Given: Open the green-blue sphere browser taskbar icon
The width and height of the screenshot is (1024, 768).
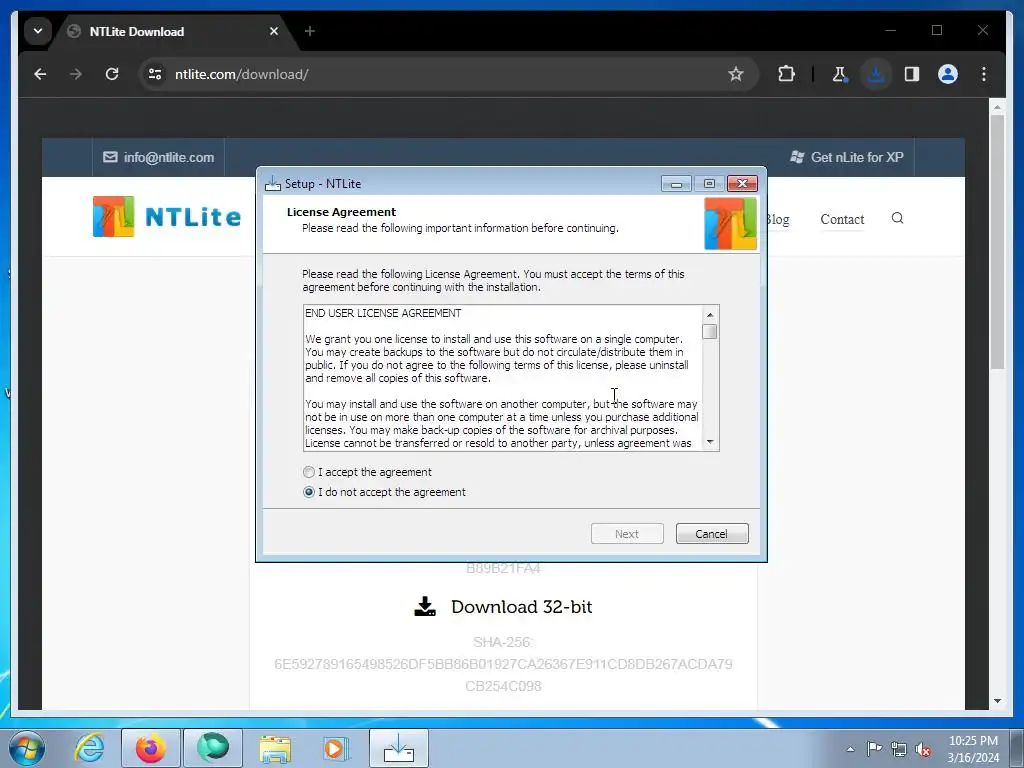Looking at the screenshot, I should coord(213,748).
